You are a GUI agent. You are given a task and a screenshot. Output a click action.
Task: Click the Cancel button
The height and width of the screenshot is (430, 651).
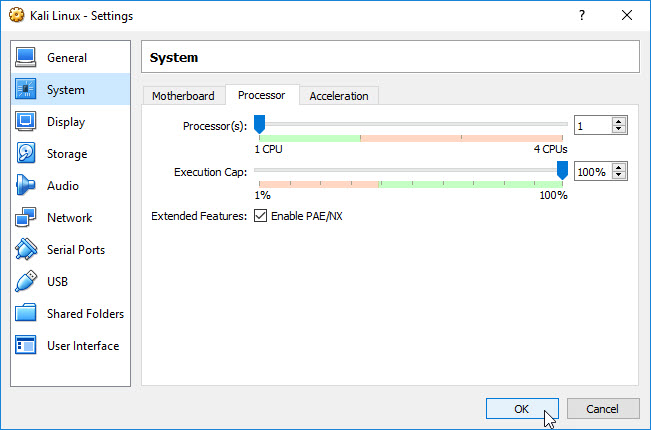(x=602, y=409)
